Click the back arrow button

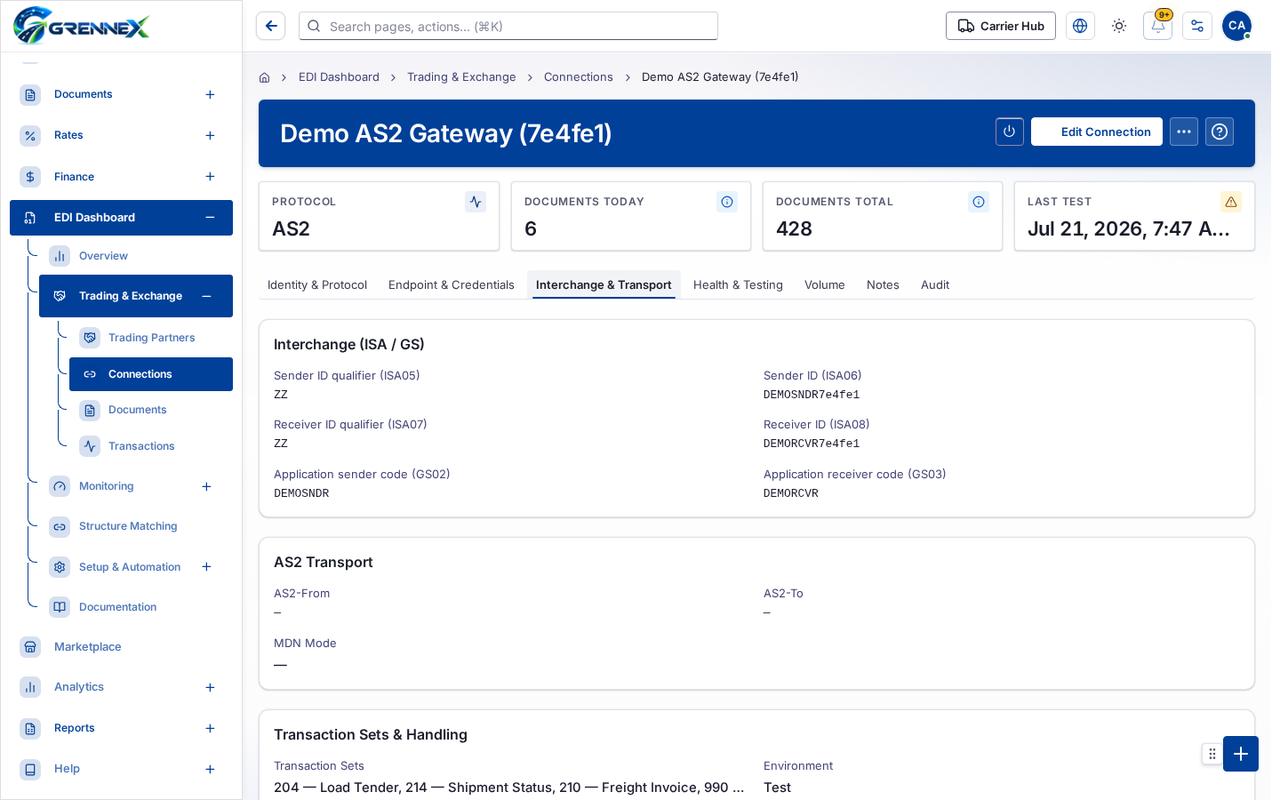point(271,26)
